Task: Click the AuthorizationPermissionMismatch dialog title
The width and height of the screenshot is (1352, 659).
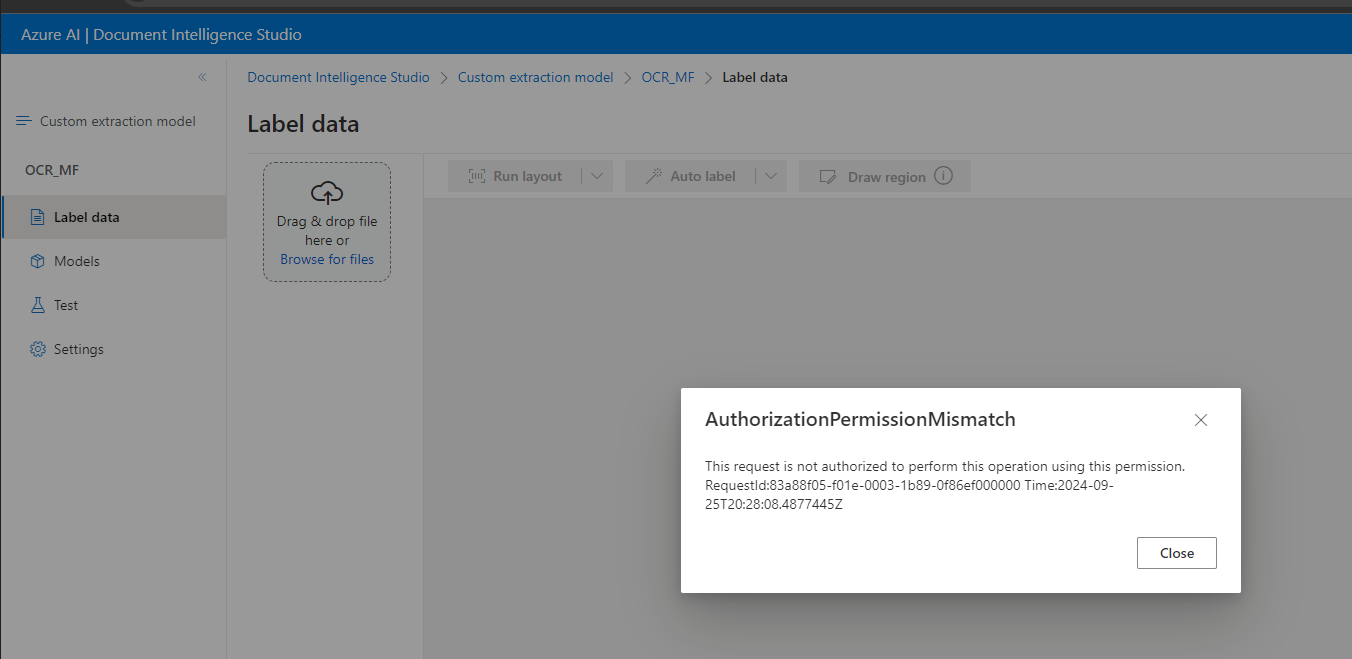Action: pyautogui.click(x=860, y=420)
